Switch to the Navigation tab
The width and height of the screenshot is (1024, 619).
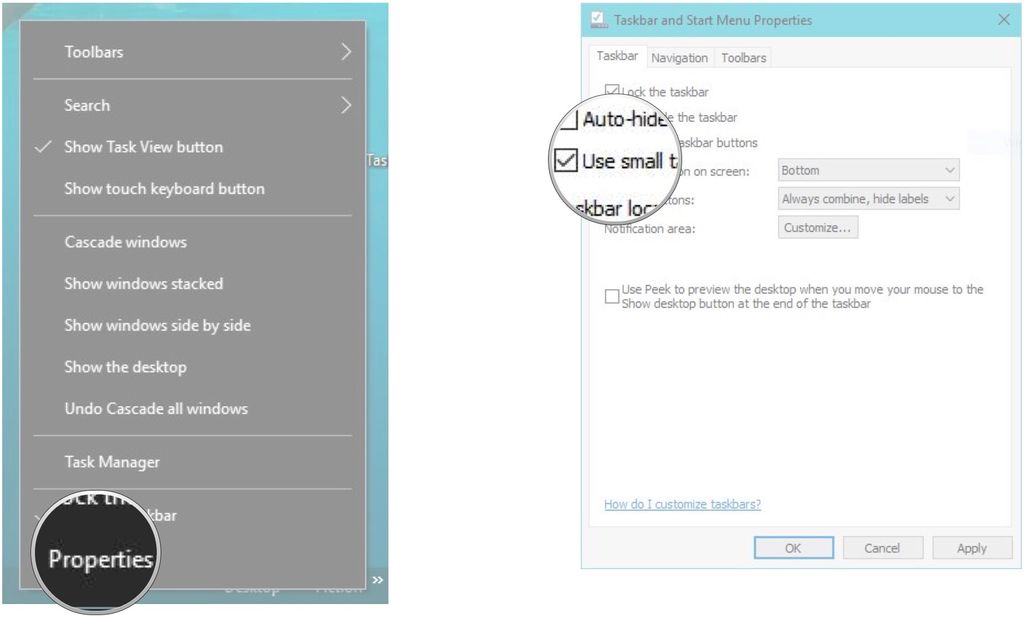click(679, 57)
